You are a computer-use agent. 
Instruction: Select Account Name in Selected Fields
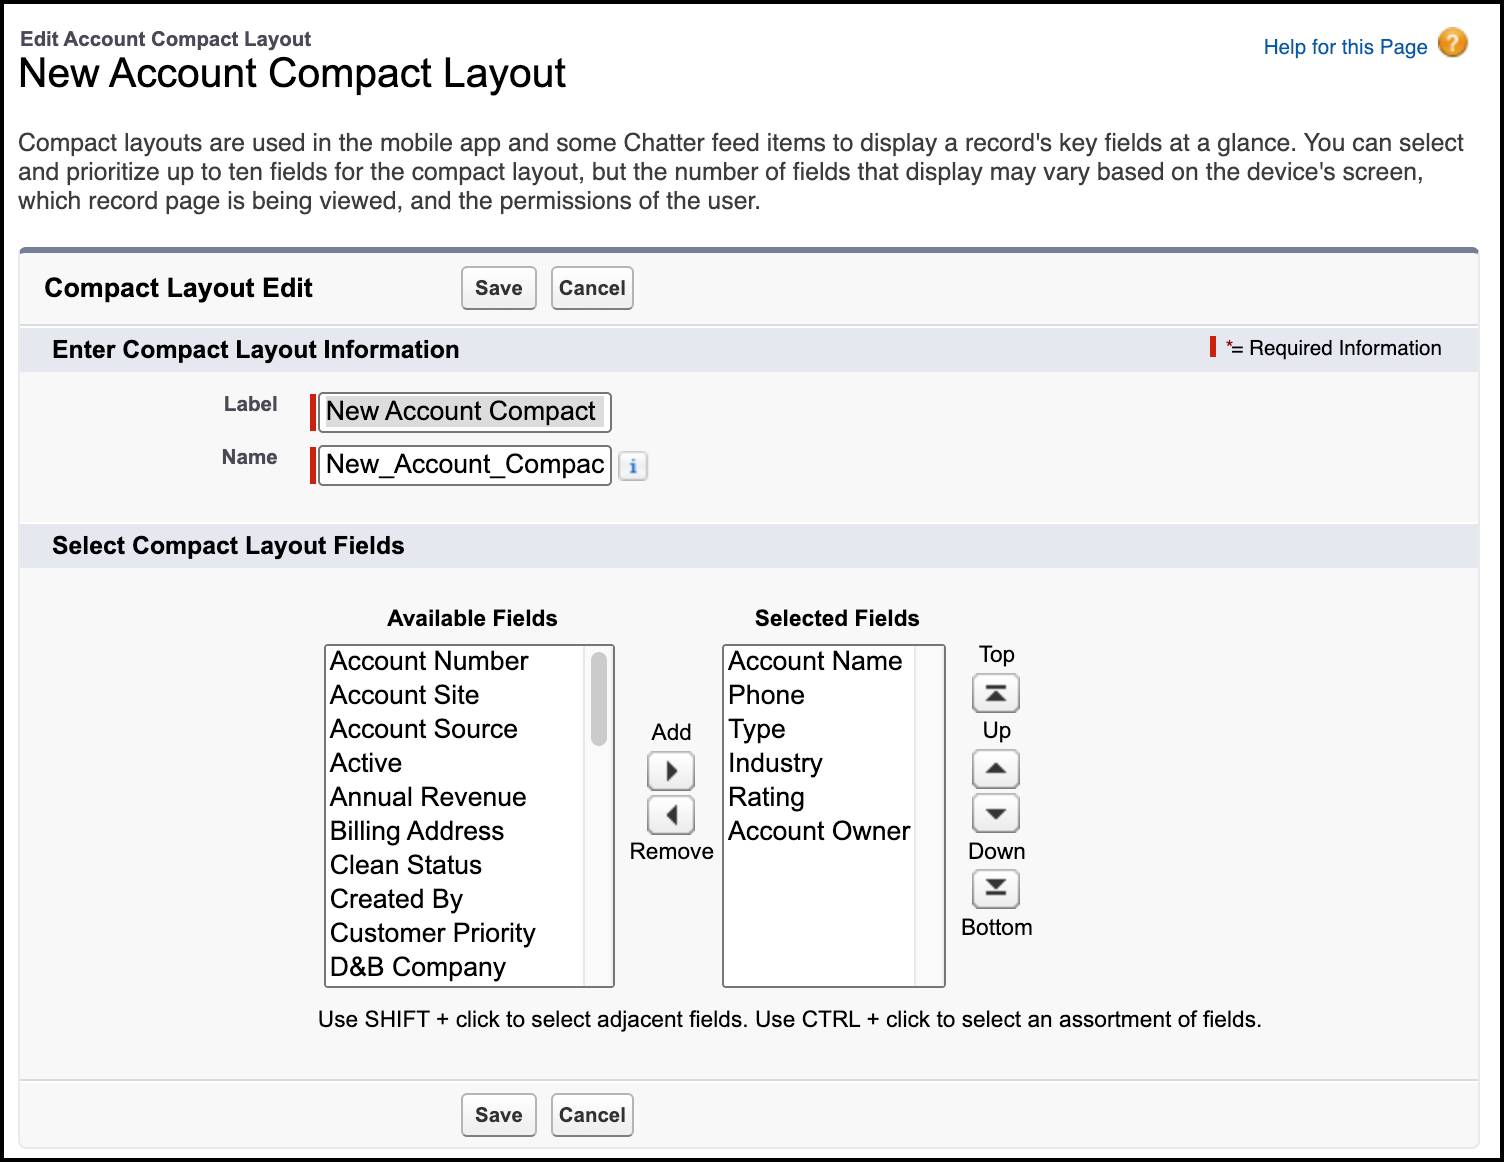819,661
